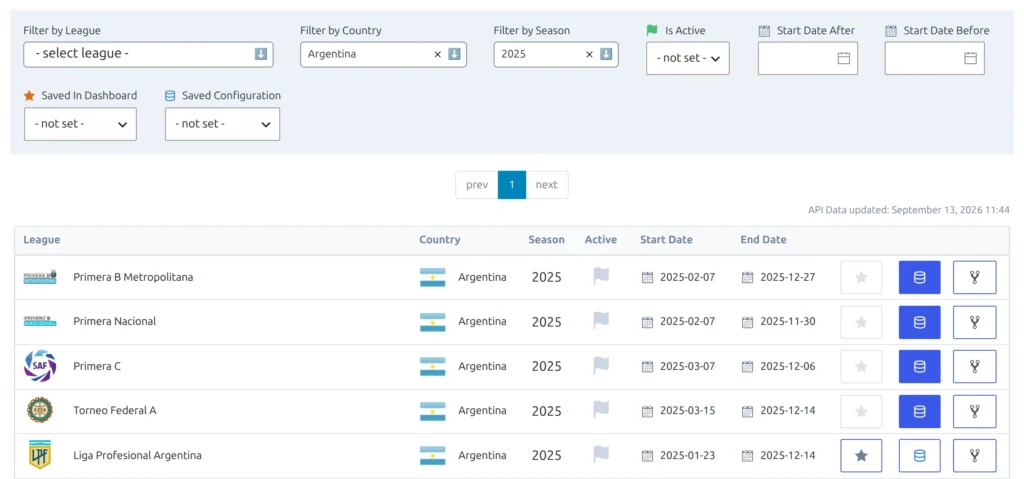Star Primera C for dashboard
This screenshot has height=479, width=1024.
tap(861, 366)
